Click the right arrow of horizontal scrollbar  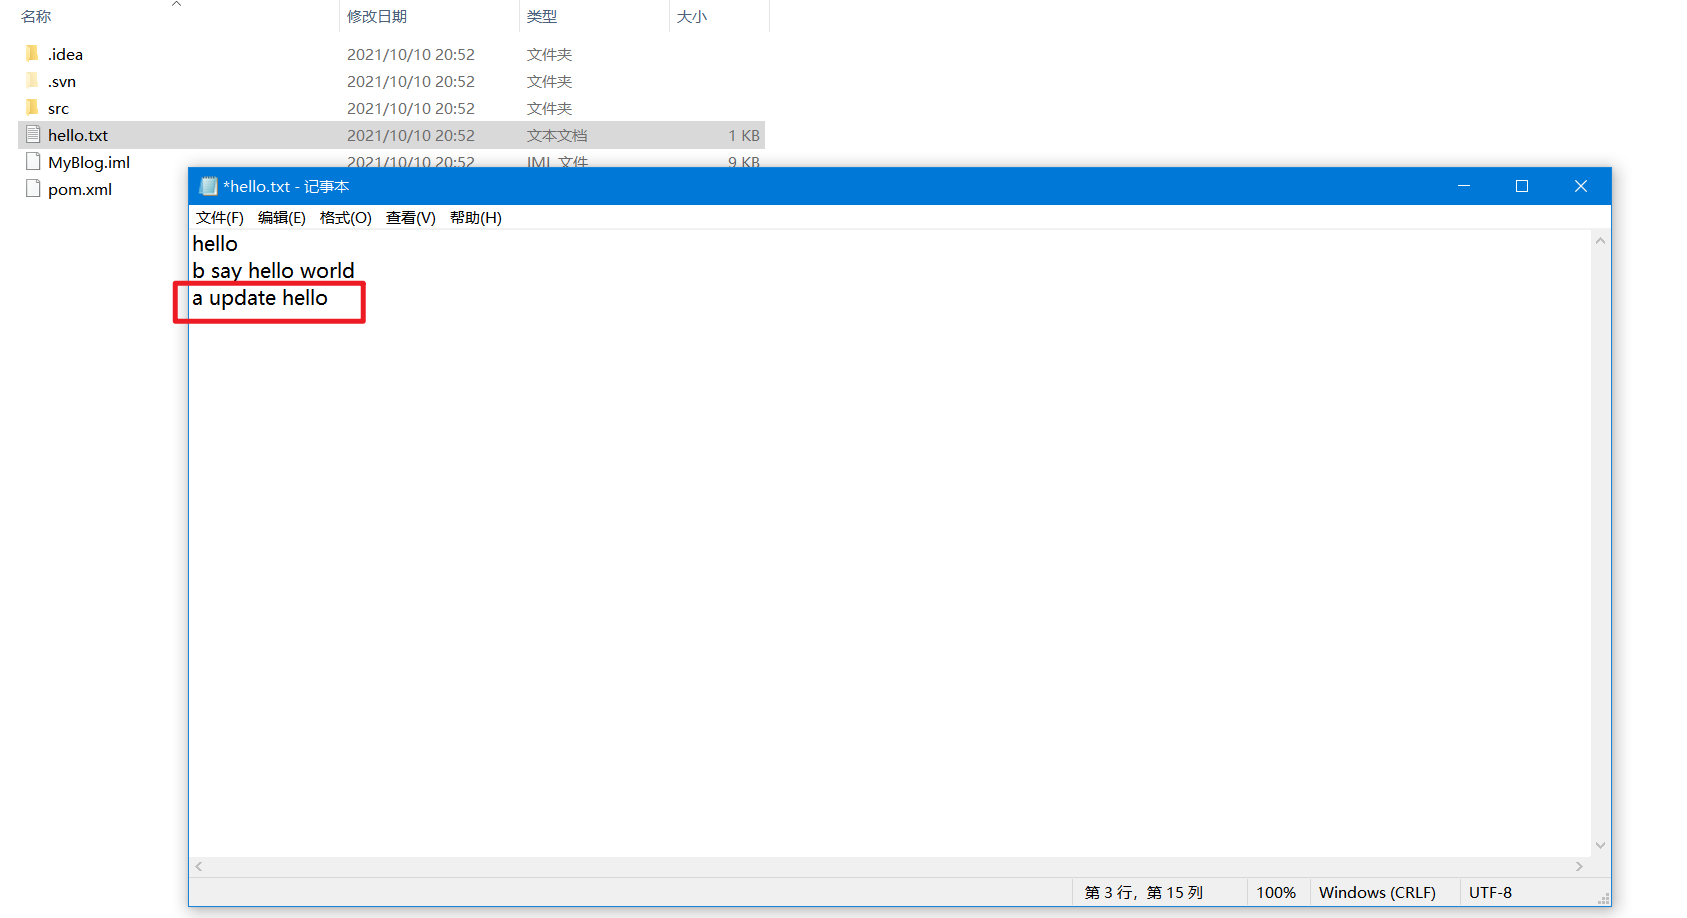pyautogui.click(x=1580, y=866)
